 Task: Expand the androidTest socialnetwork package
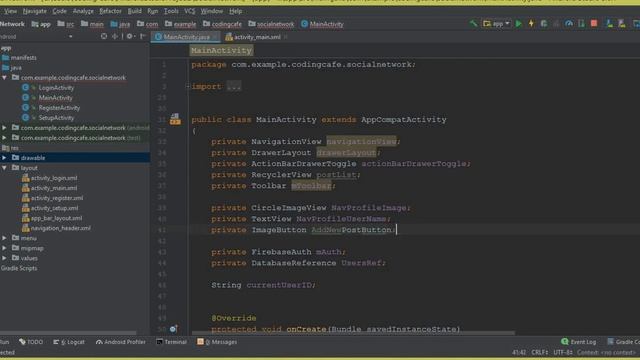[4, 128]
